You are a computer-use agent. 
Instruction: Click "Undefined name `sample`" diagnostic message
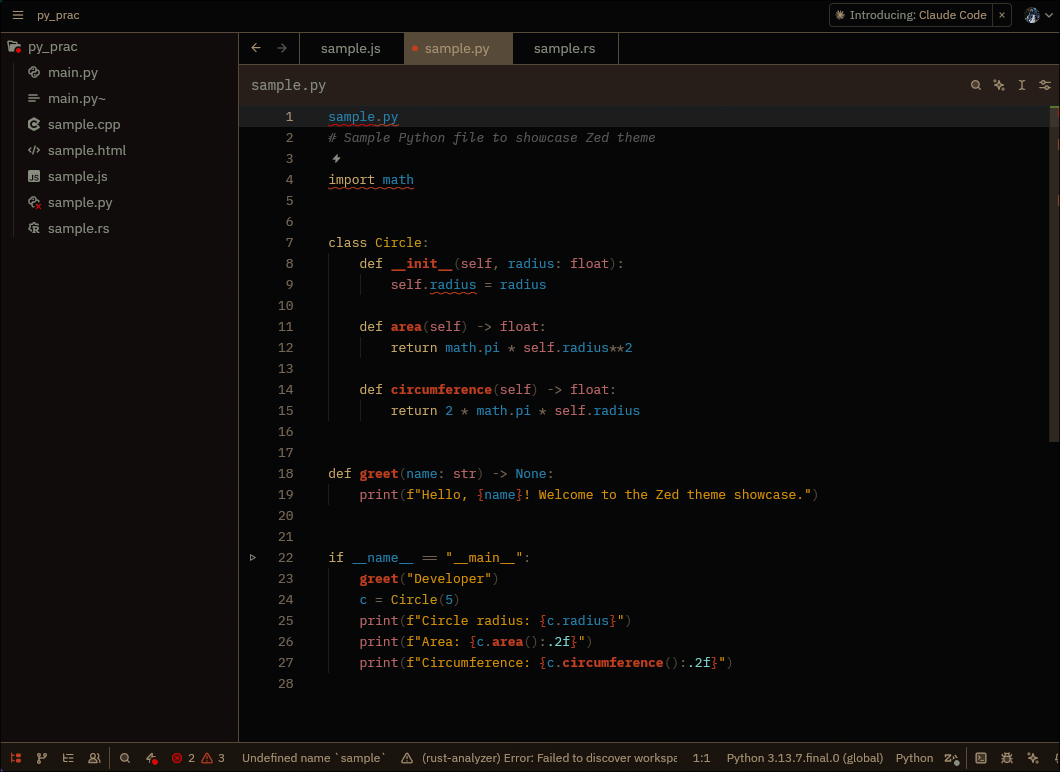point(314,758)
